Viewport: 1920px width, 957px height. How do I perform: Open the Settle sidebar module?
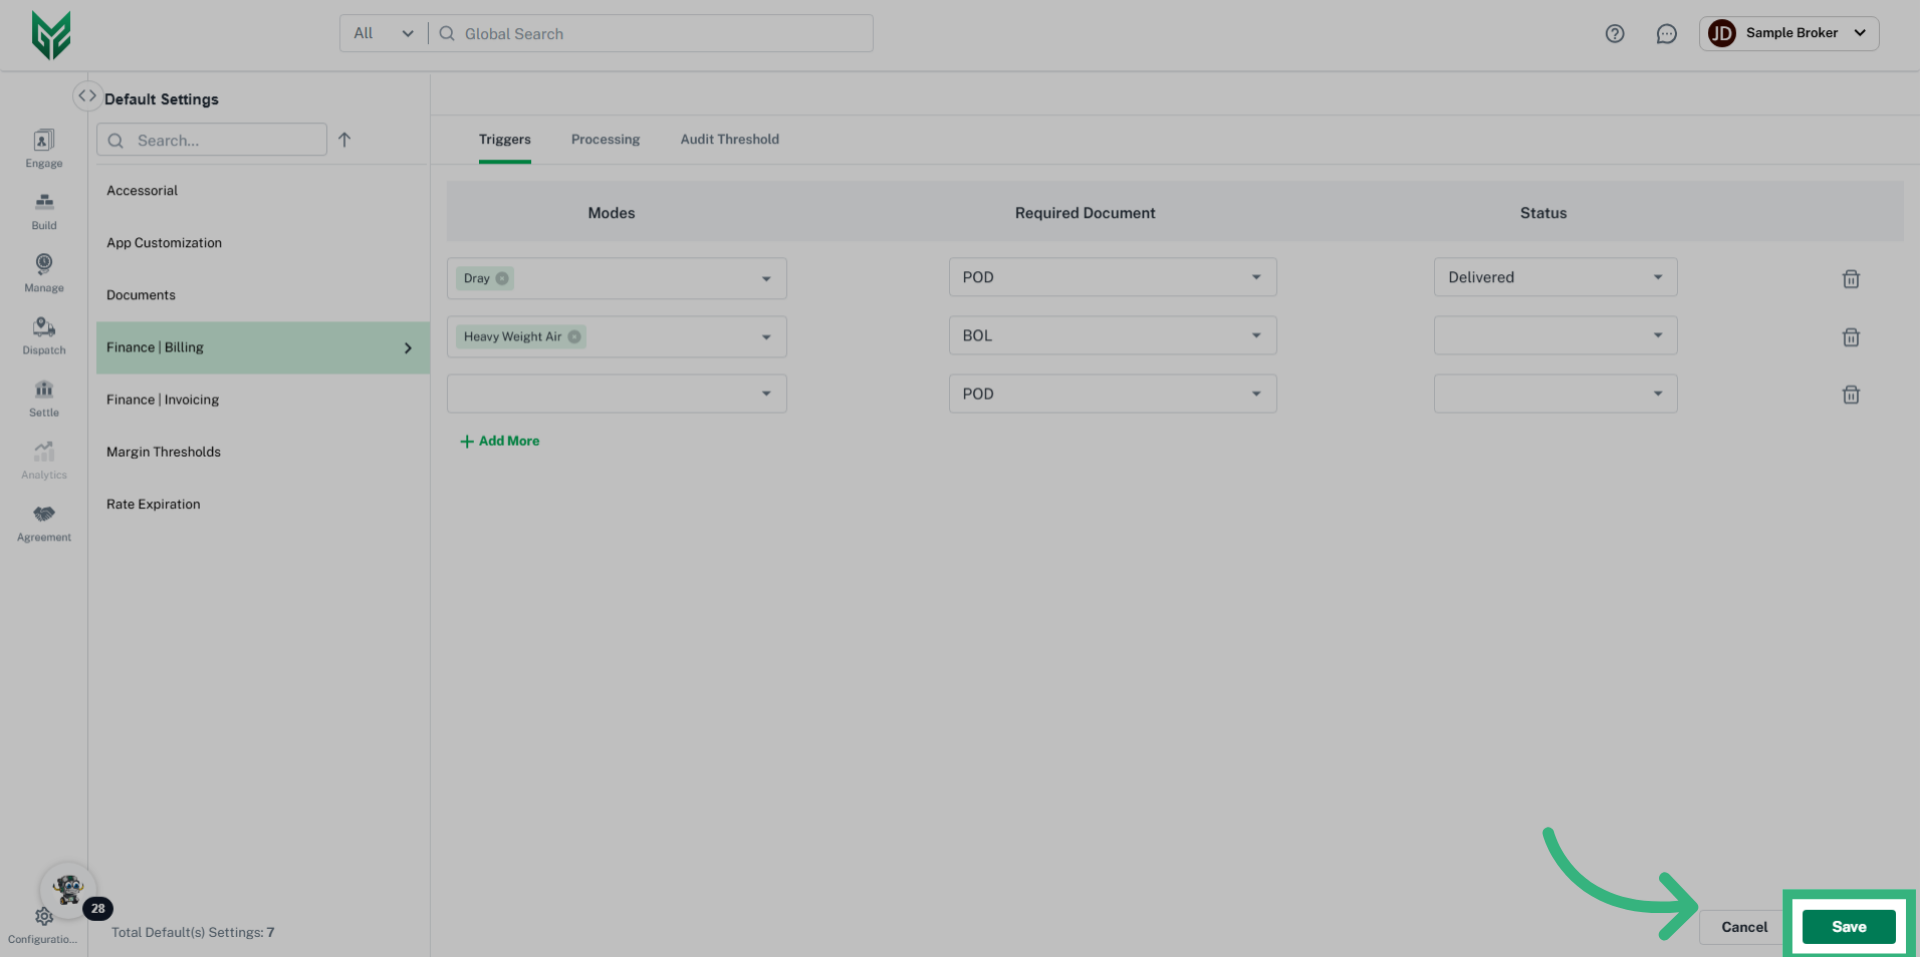(x=44, y=397)
